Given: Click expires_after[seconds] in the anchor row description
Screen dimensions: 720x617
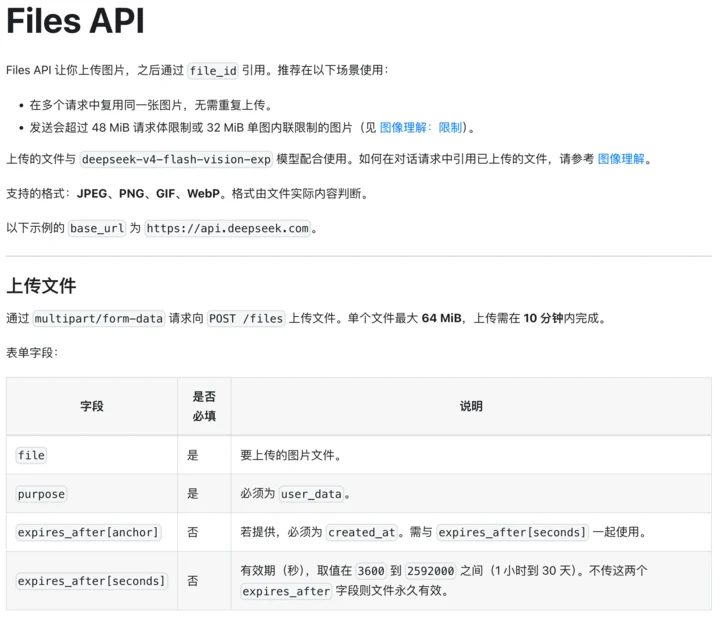Looking at the screenshot, I should [512, 533].
